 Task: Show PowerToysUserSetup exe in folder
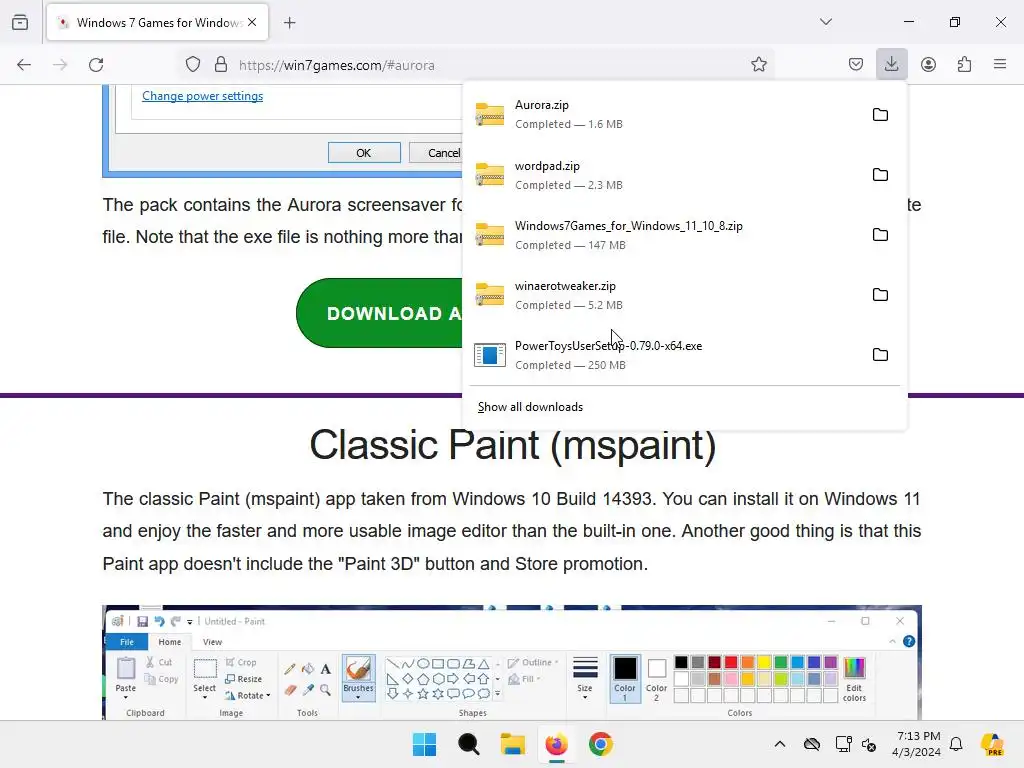pyautogui.click(x=880, y=355)
